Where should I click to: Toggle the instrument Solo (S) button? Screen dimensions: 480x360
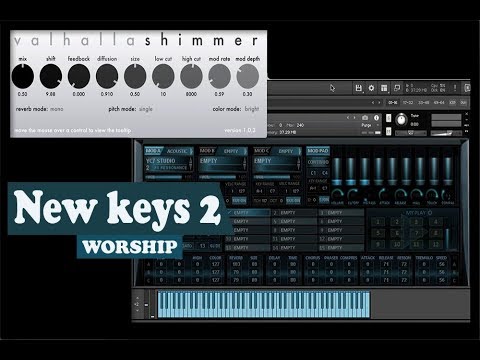[388, 118]
